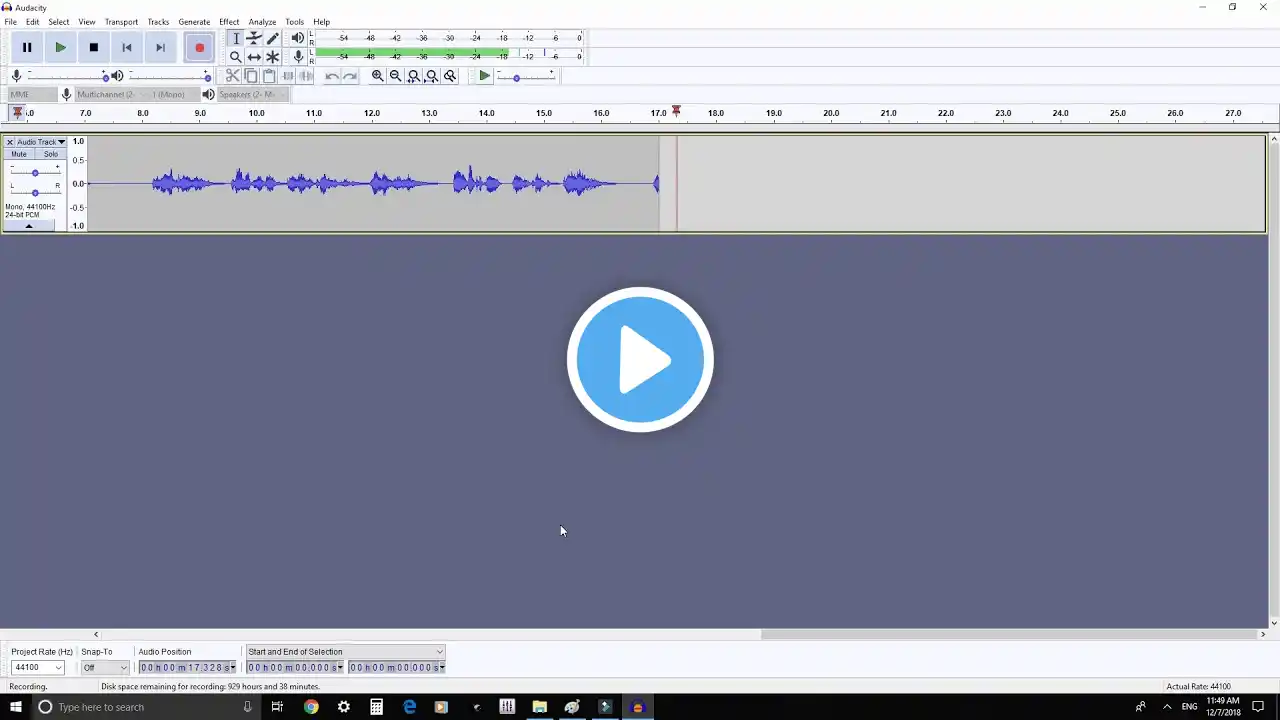Pause the recording with the Pause button

(27, 47)
